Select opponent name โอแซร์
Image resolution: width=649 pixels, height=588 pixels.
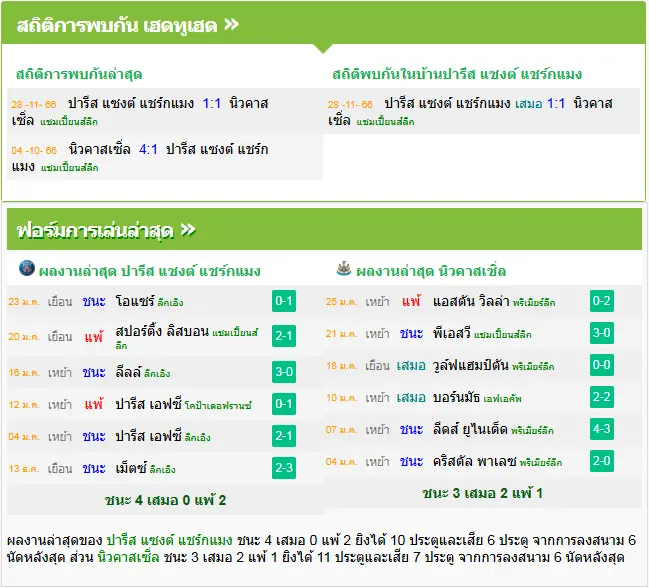135,301
